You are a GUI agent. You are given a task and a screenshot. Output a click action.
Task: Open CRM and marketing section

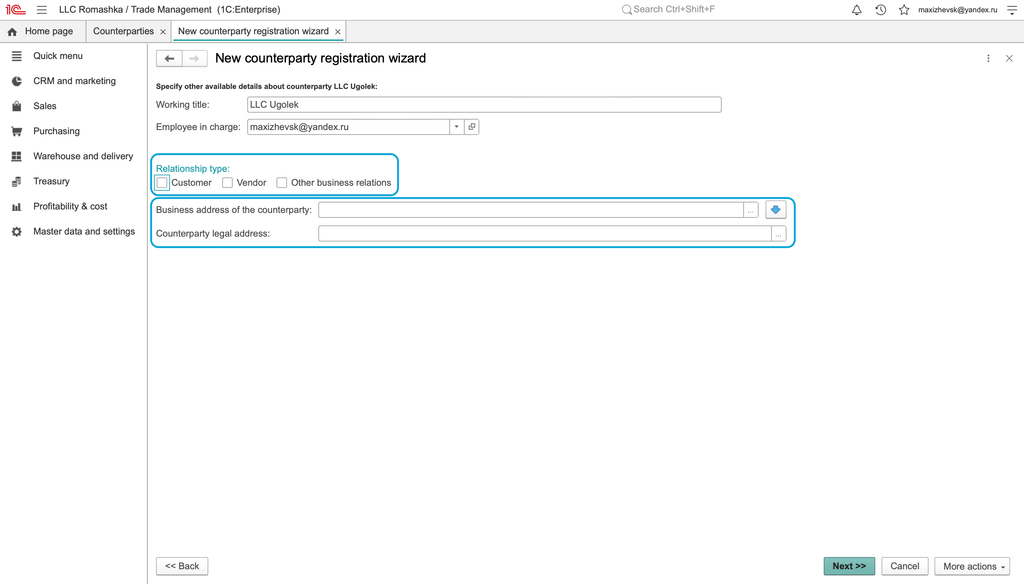(x=73, y=81)
